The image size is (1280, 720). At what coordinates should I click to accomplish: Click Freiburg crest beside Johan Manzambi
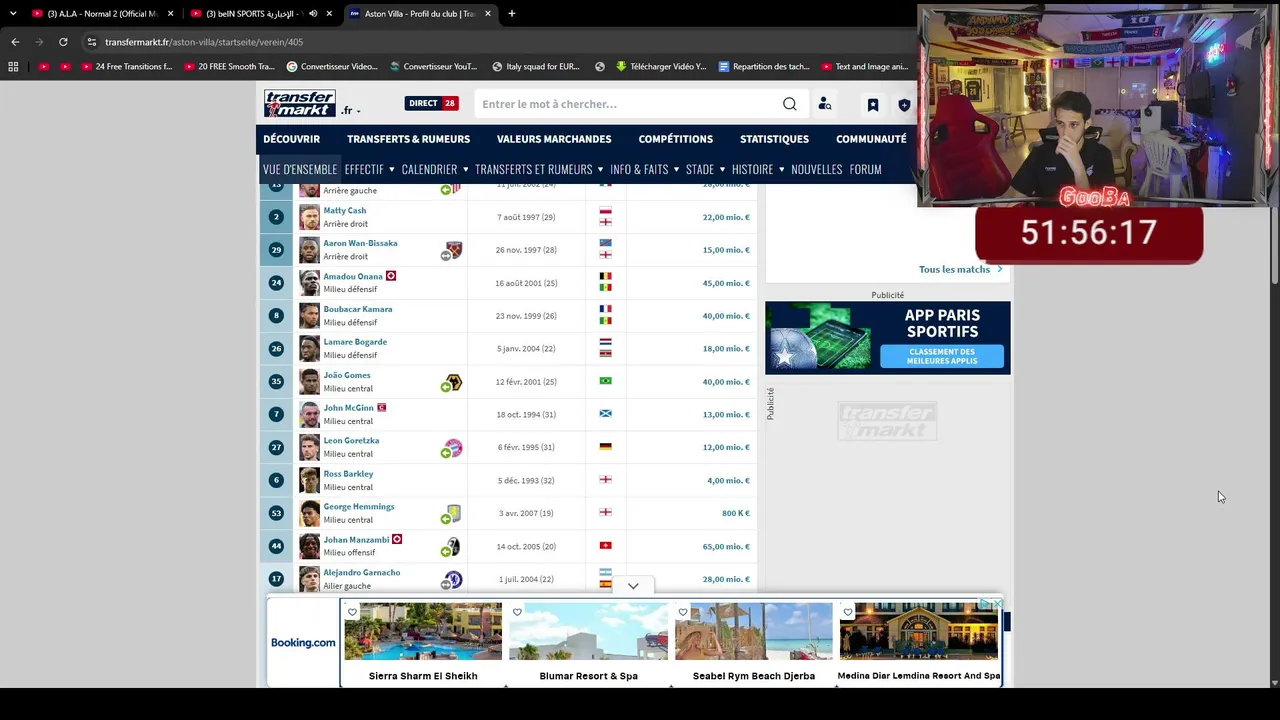[453, 547]
